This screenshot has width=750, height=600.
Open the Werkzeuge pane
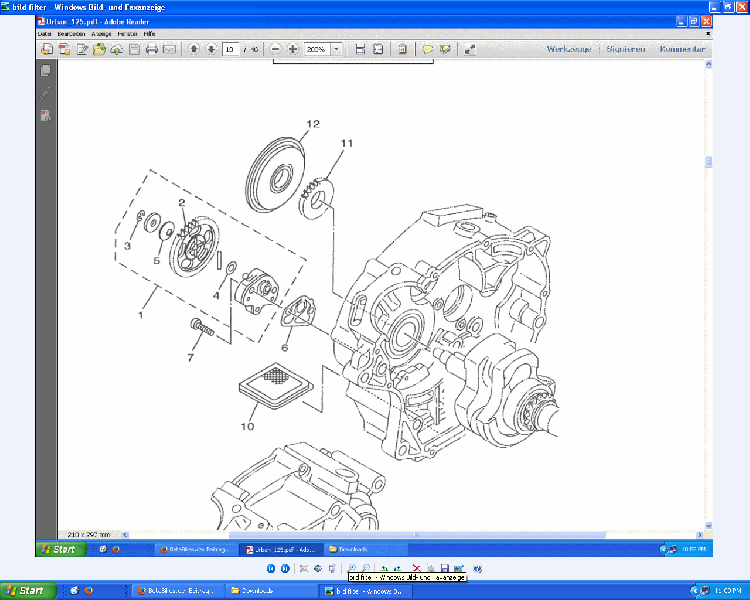click(x=568, y=49)
